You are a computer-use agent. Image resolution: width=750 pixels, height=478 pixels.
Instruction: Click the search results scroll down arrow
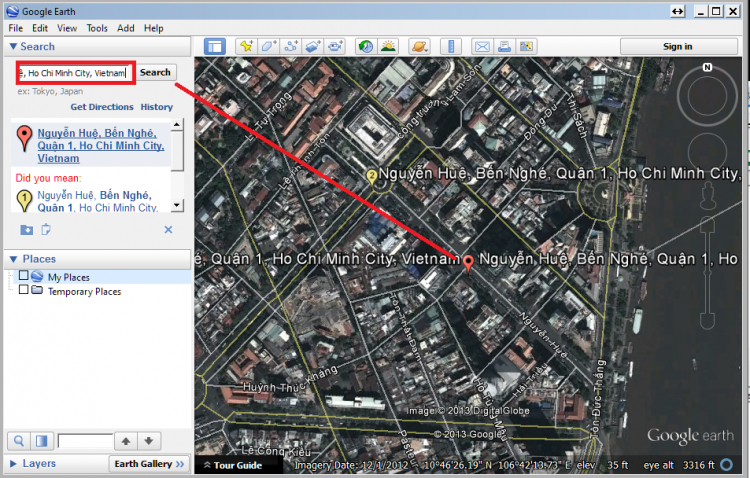click(x=177, y=205)
